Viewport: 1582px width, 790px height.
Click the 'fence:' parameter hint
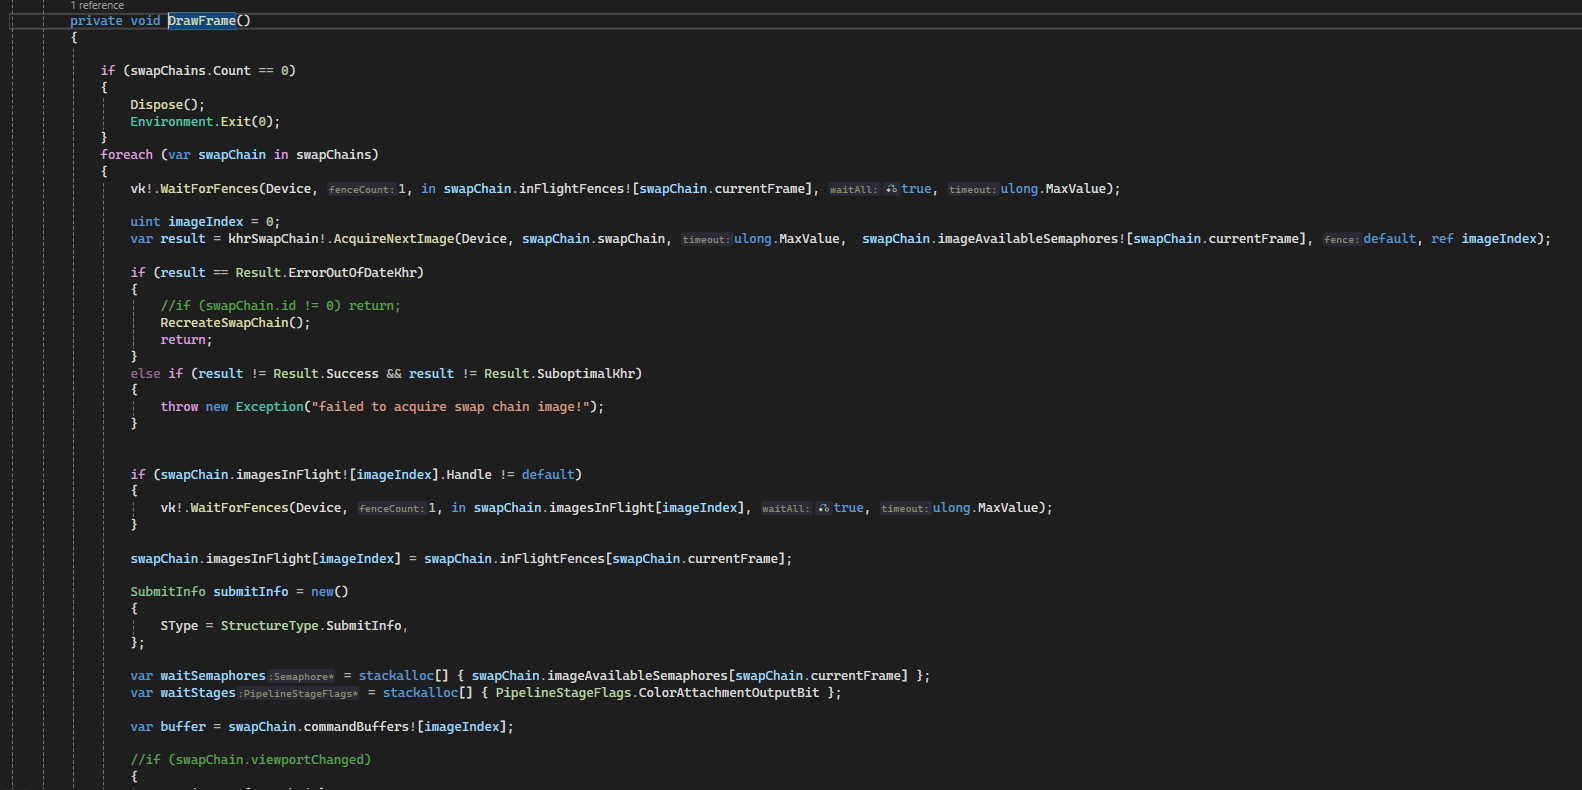point(1341,239)
